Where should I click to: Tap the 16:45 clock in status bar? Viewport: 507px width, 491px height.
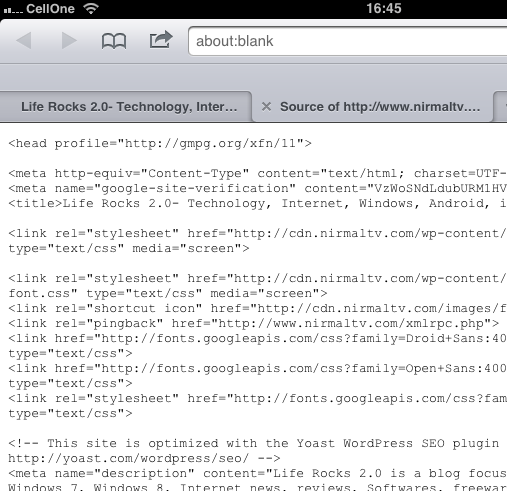pyautogui.click(x=384, y=8)
